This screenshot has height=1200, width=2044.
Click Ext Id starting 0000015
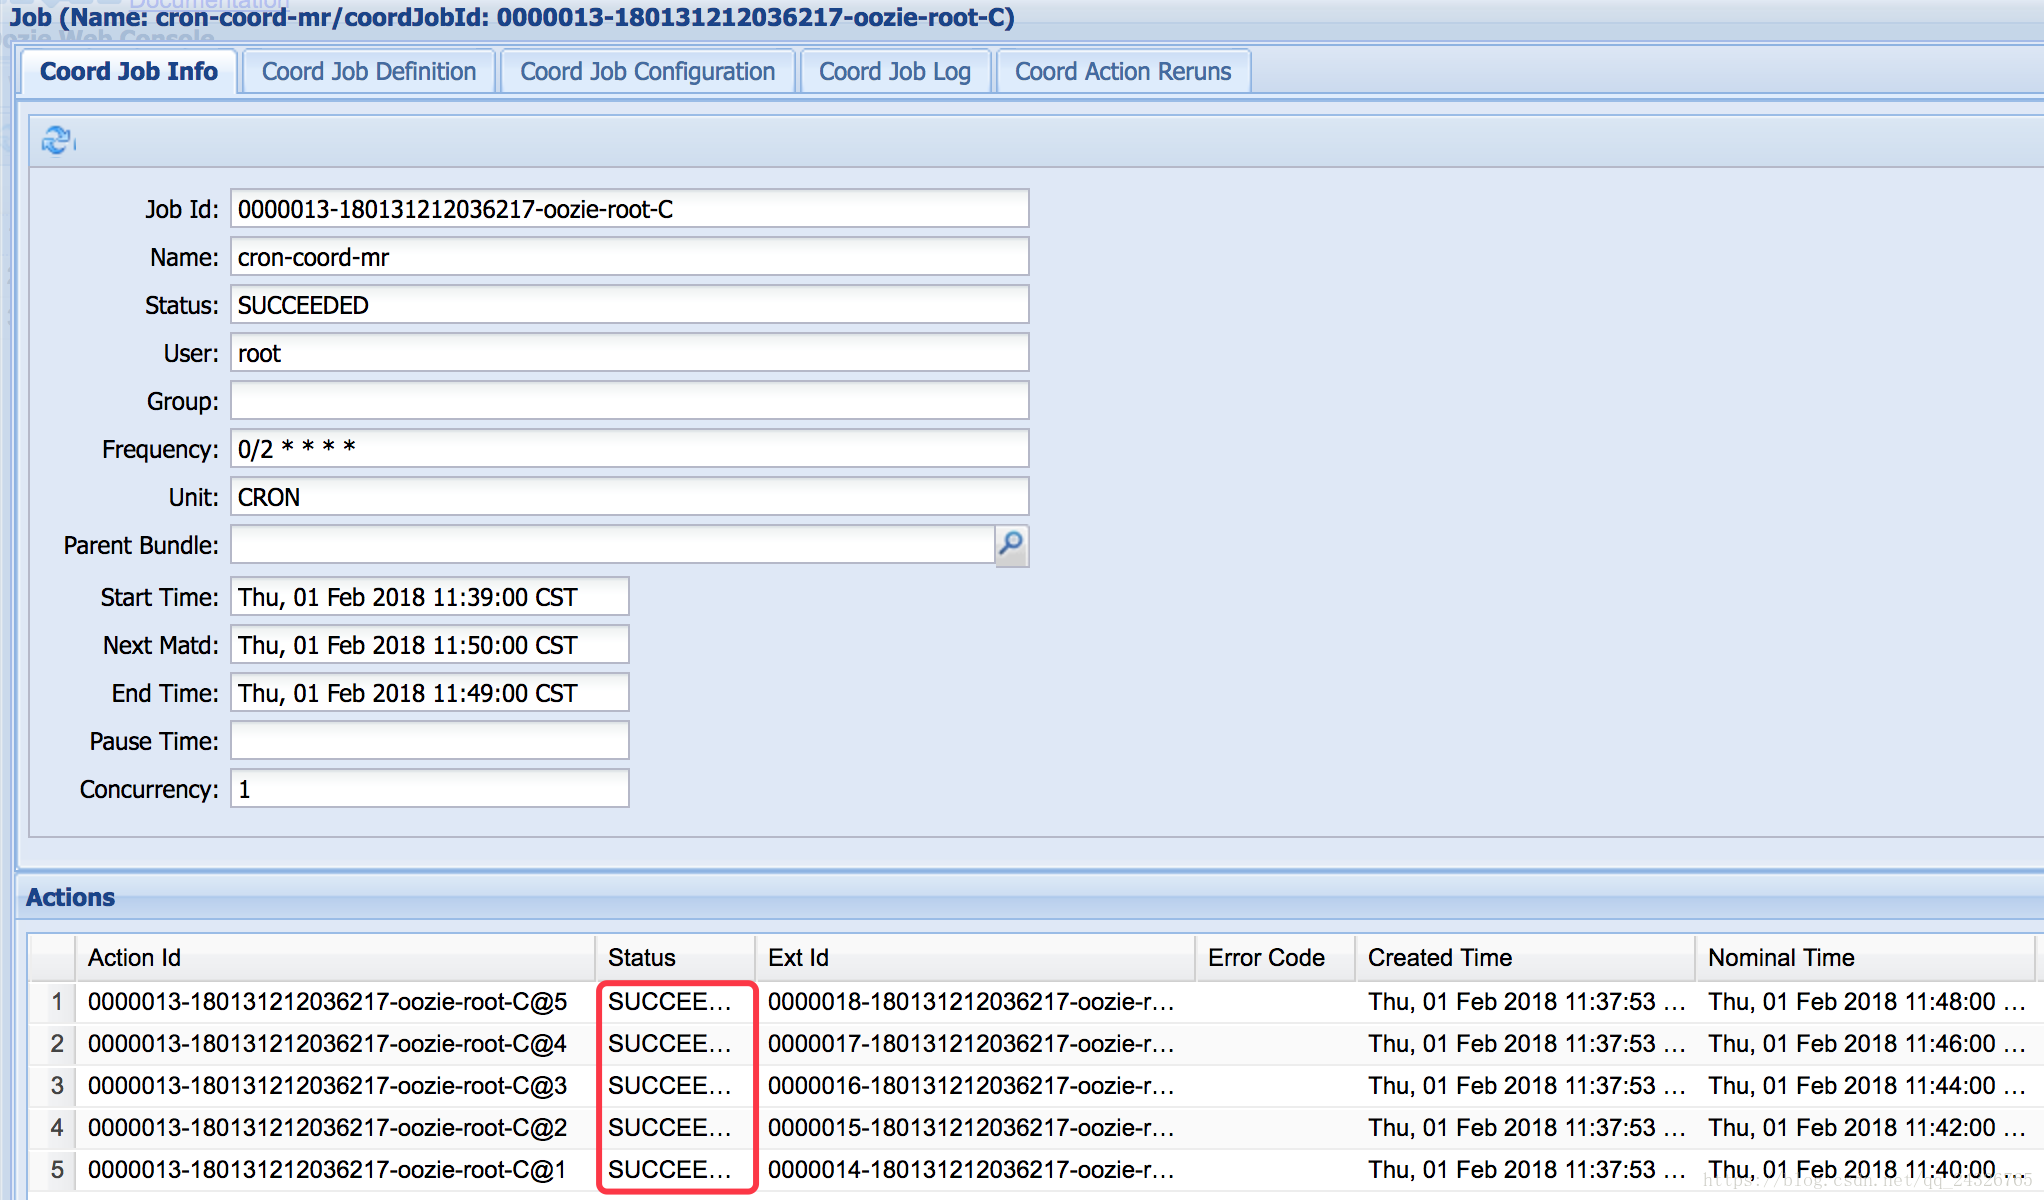click(x=971, y=1128)
